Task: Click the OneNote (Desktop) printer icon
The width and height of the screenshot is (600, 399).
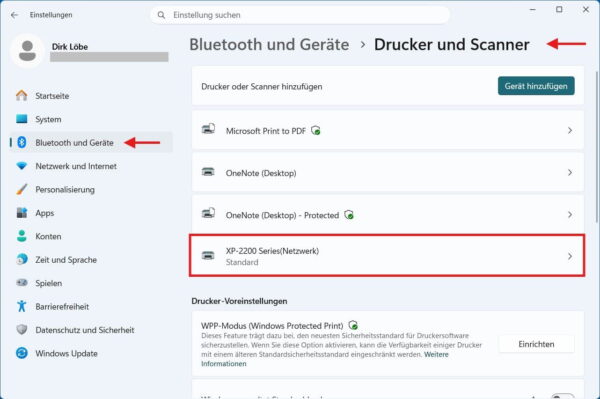Action: coord(208,172)
